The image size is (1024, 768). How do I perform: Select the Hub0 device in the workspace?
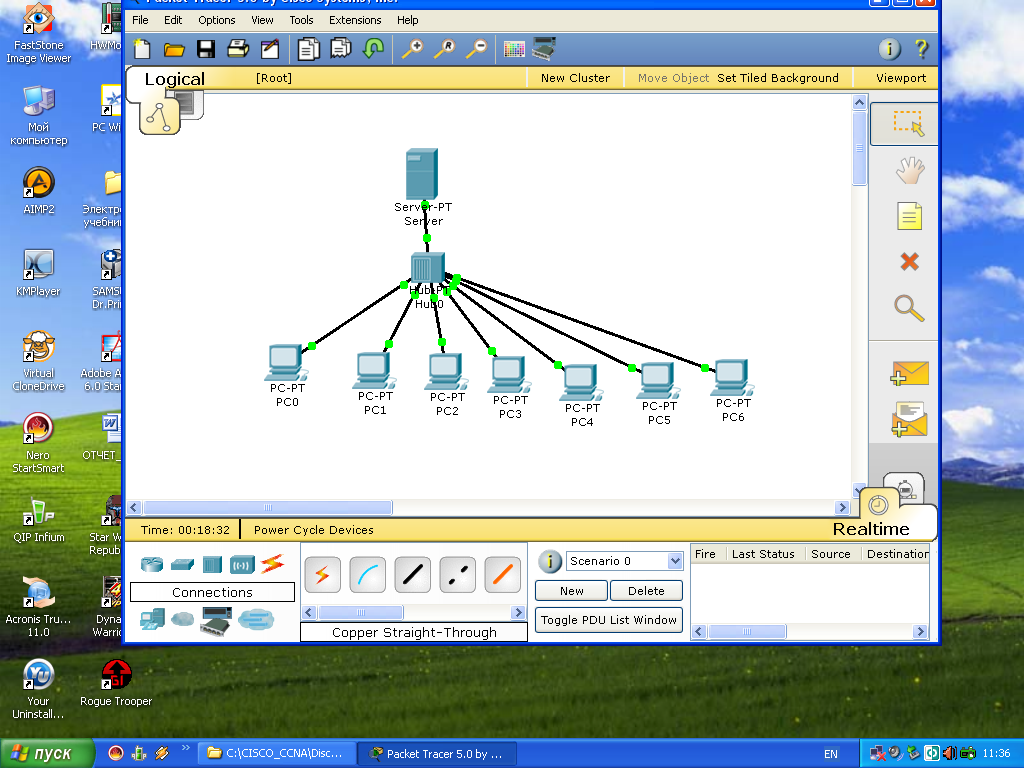(428, 268)
